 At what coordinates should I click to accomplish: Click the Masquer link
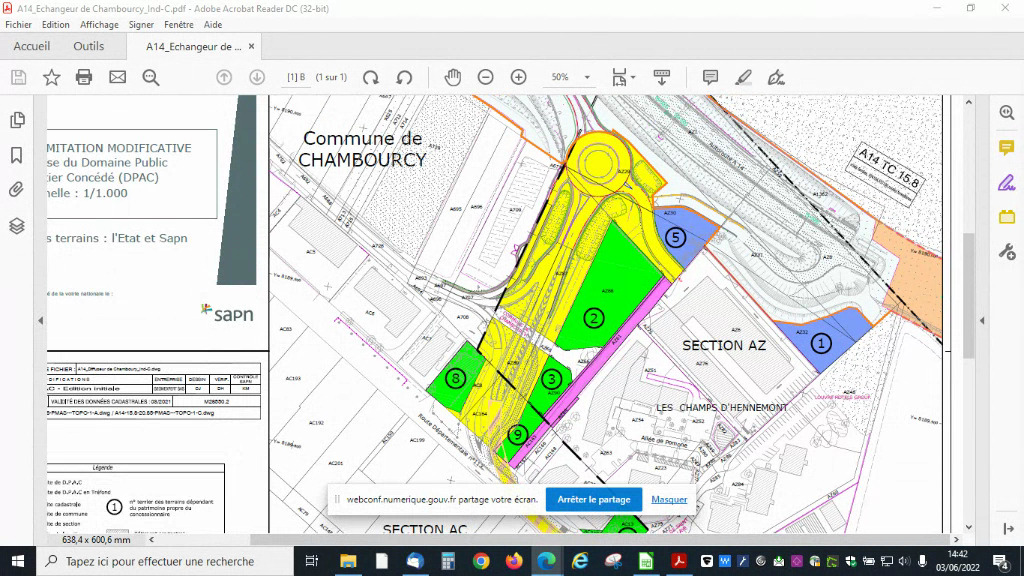coord(669,499)
